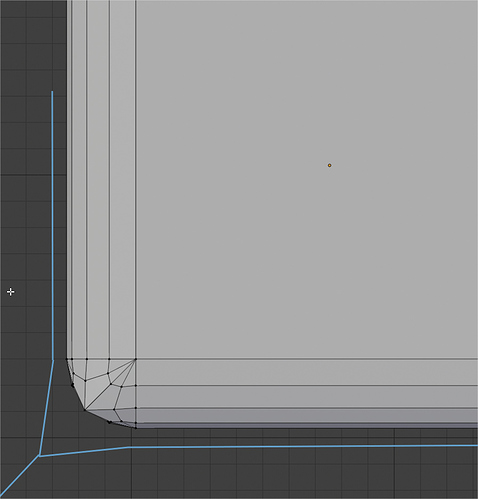
Task: Select the darkest bottom bevel strip face
Action: (307, 426)
